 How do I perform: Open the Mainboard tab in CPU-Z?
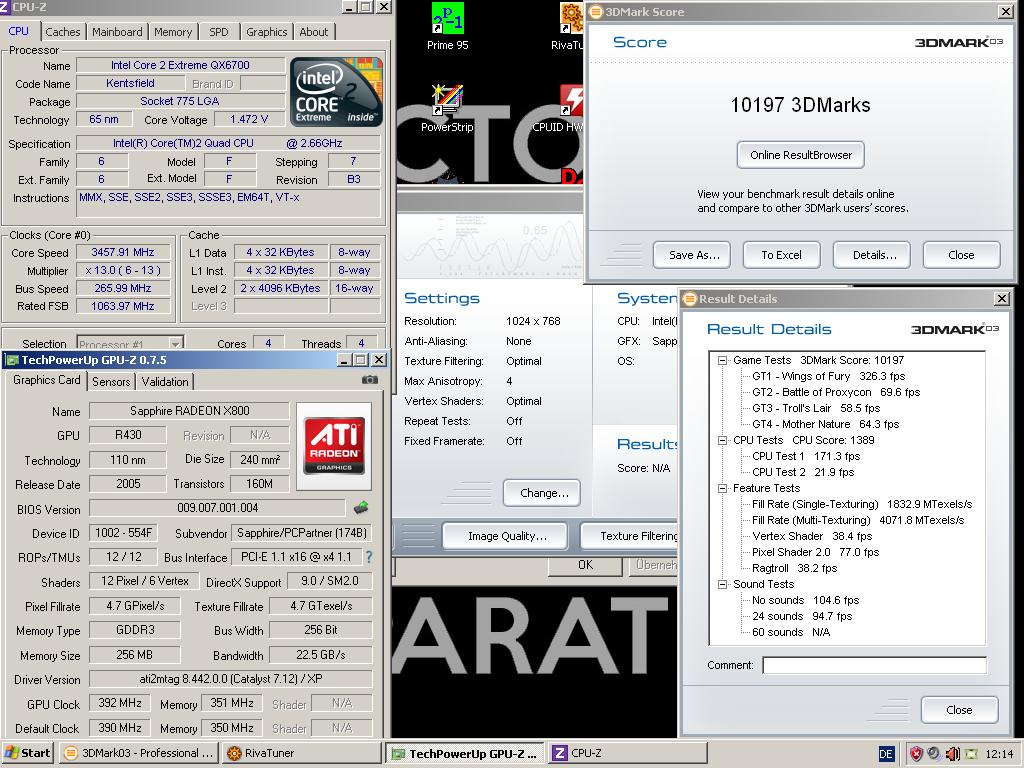(x=117, y=31)
